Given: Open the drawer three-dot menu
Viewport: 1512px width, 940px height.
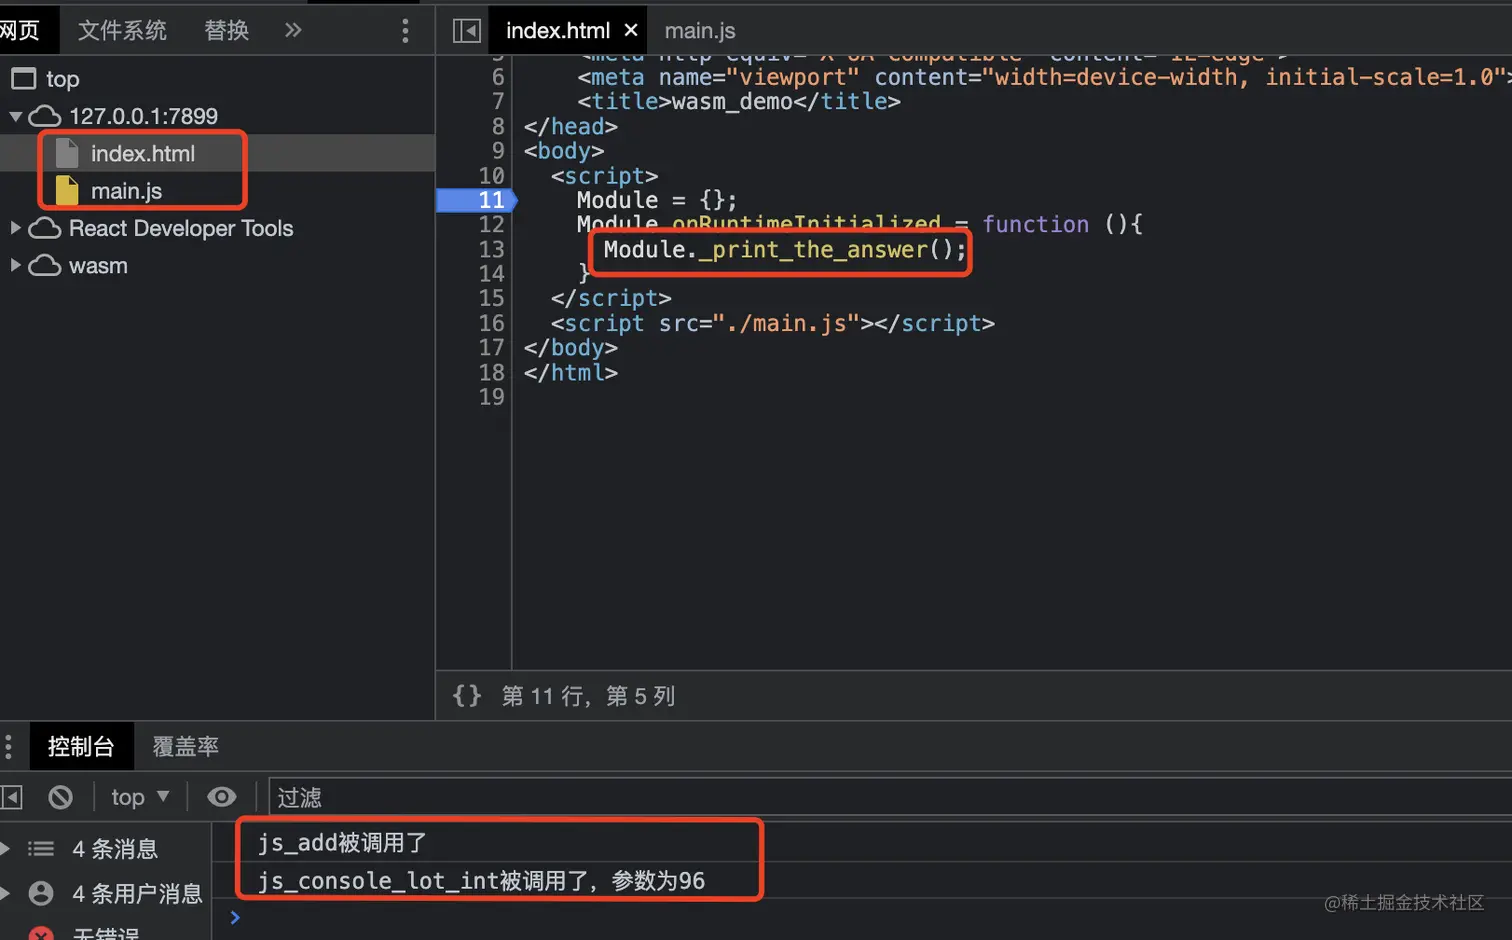Looking at the screenshot, I should click(8, 746).
